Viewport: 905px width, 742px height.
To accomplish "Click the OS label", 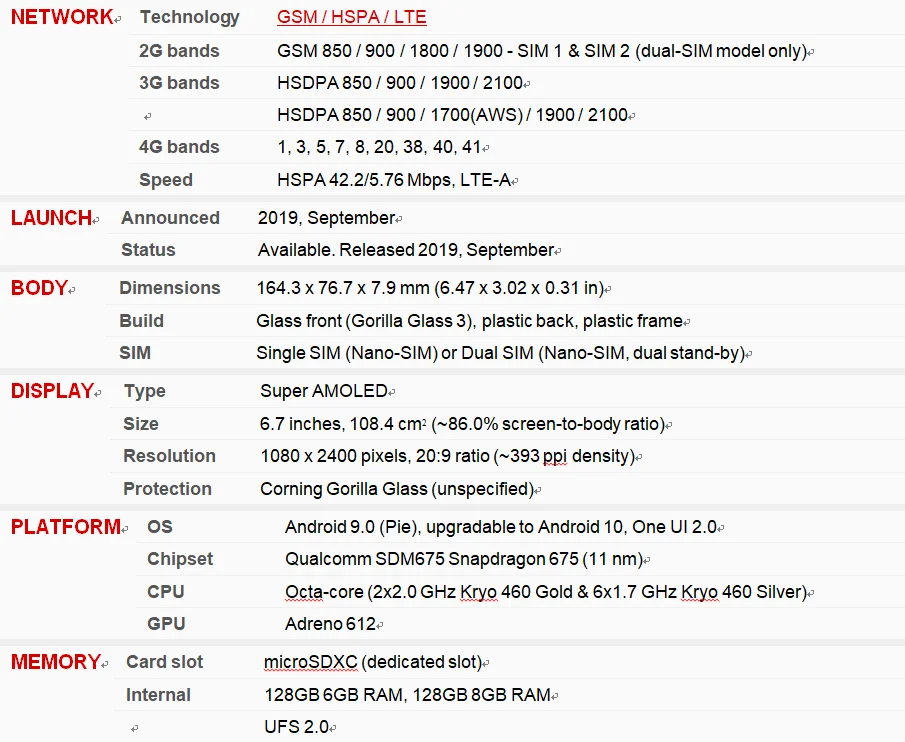I will tap(160, 527).
